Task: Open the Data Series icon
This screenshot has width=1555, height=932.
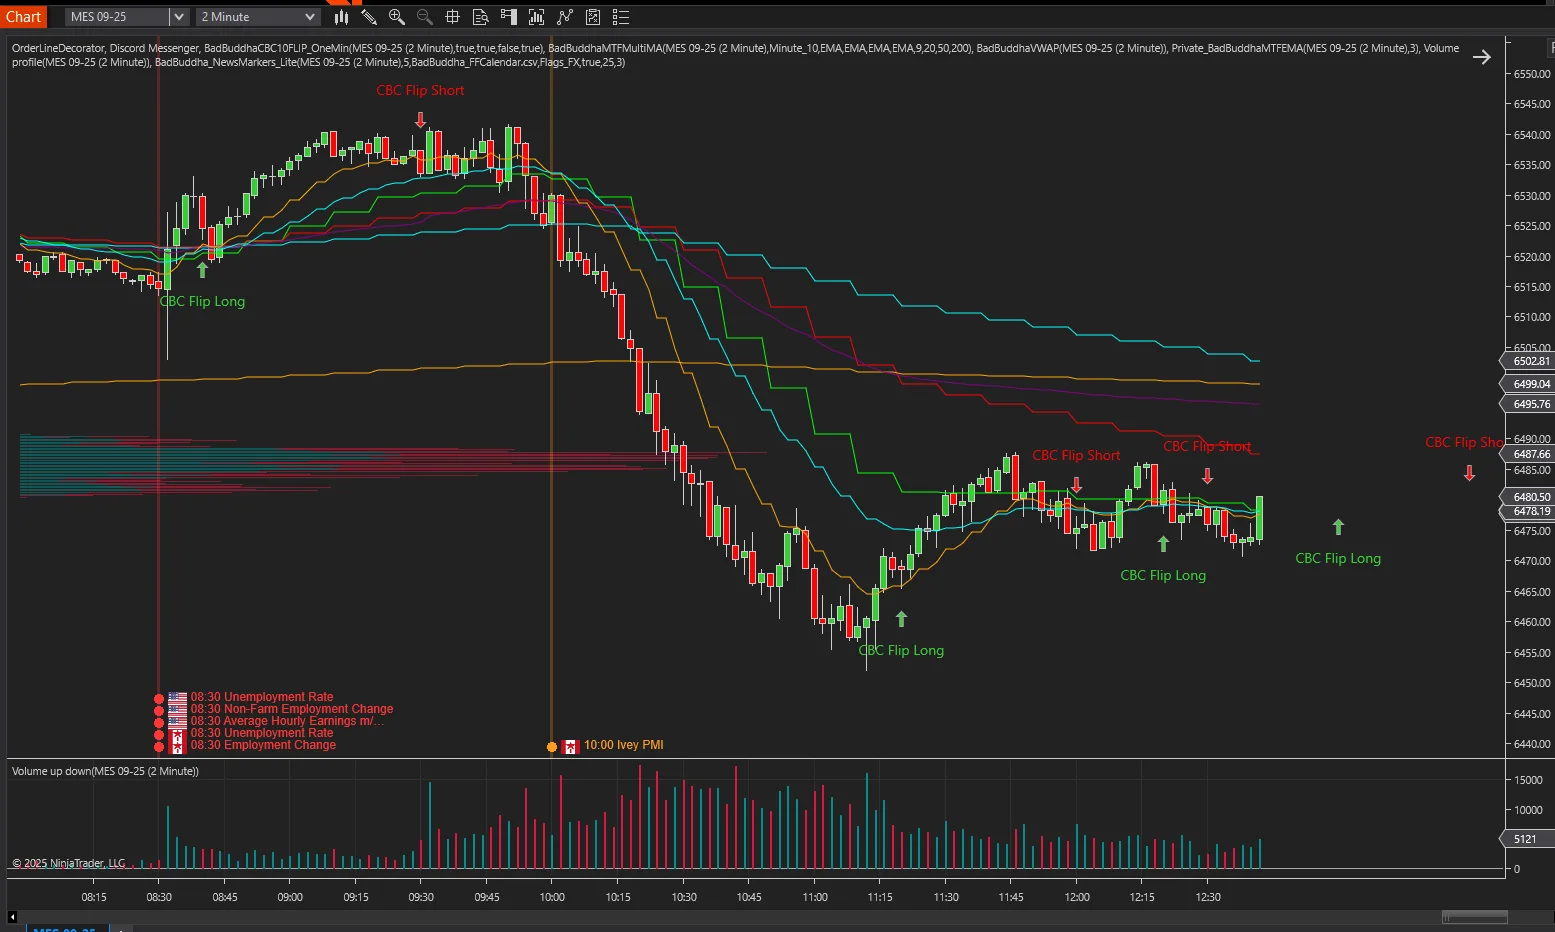Action: [537, 17]
